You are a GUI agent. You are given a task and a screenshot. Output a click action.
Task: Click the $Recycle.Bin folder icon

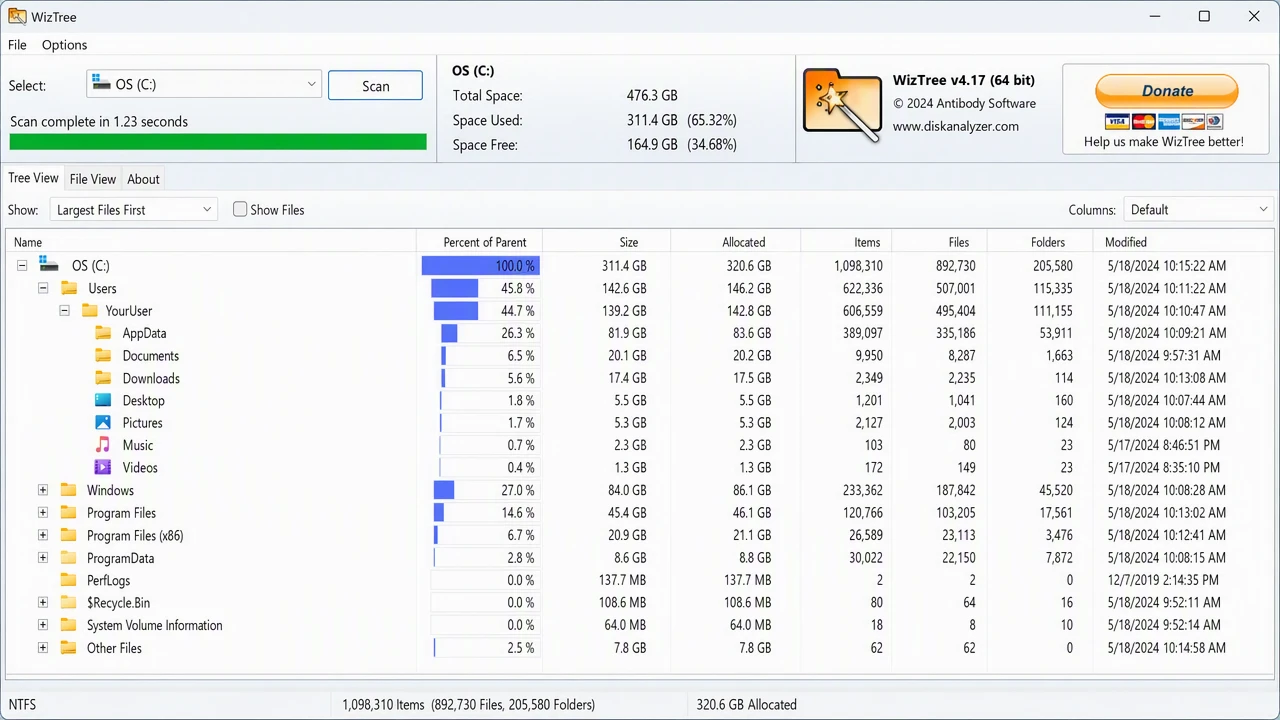(x=69, y=603)
